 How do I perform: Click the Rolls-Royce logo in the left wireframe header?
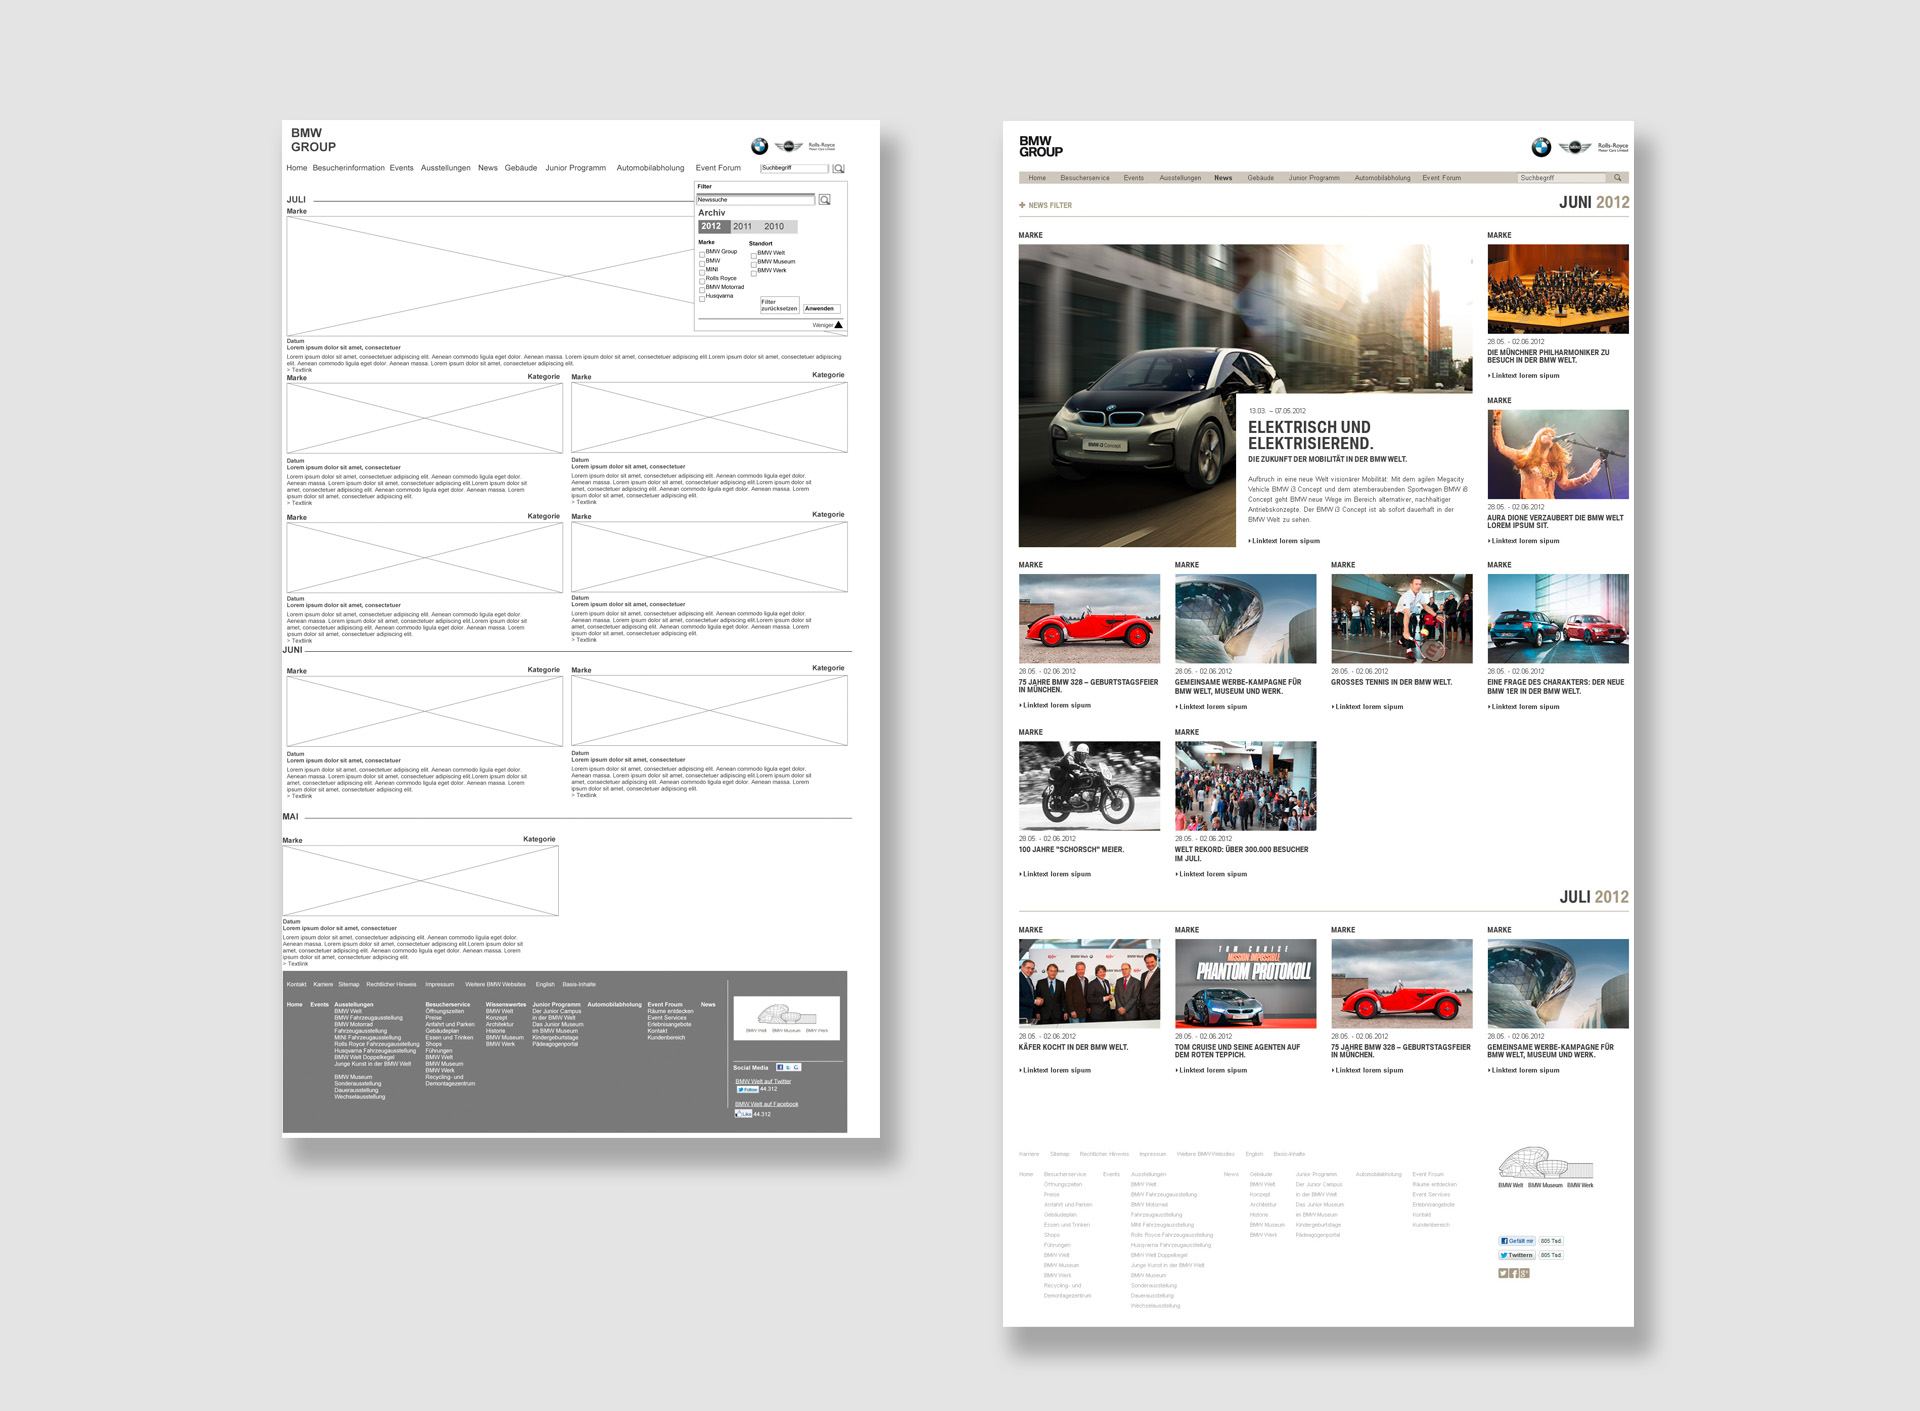(x=821, y=146)
